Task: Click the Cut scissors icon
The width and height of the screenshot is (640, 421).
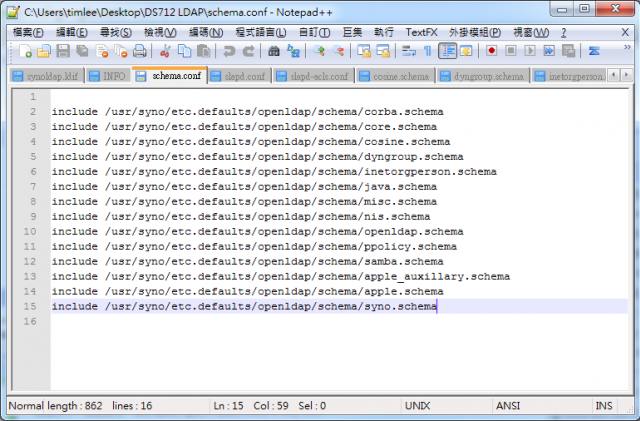Action: point(165,51)
